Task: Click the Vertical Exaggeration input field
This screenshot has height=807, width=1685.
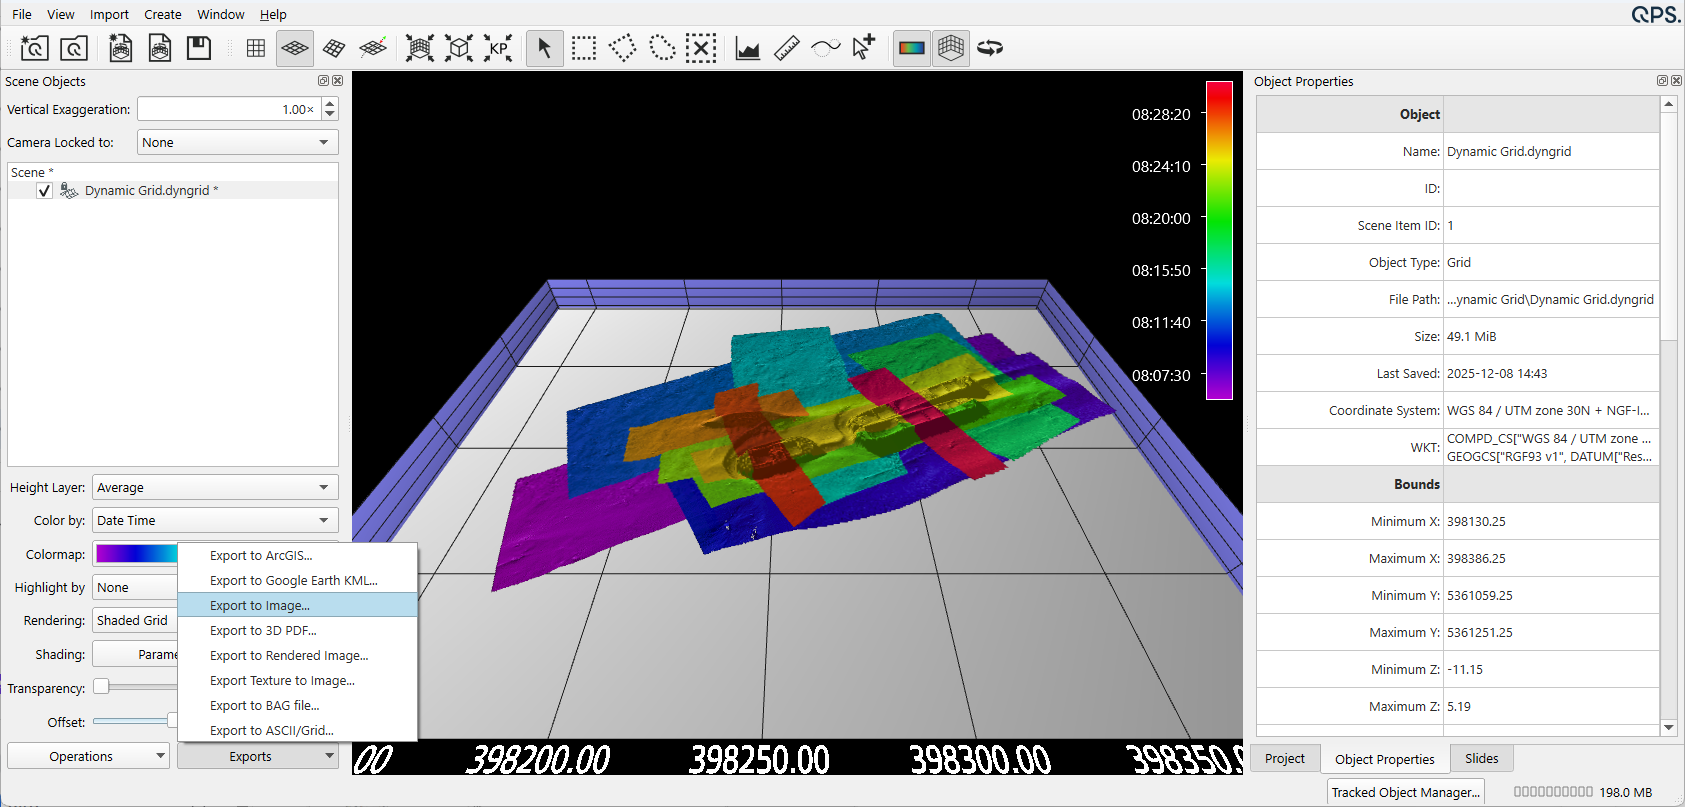Action: coord(228,109)
